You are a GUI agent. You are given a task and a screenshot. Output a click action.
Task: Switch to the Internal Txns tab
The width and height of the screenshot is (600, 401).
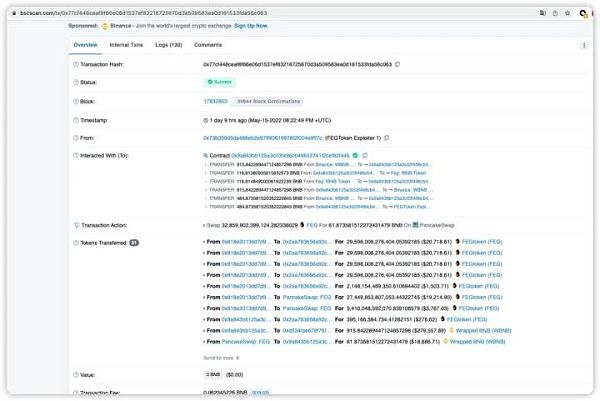click(126, 45)
